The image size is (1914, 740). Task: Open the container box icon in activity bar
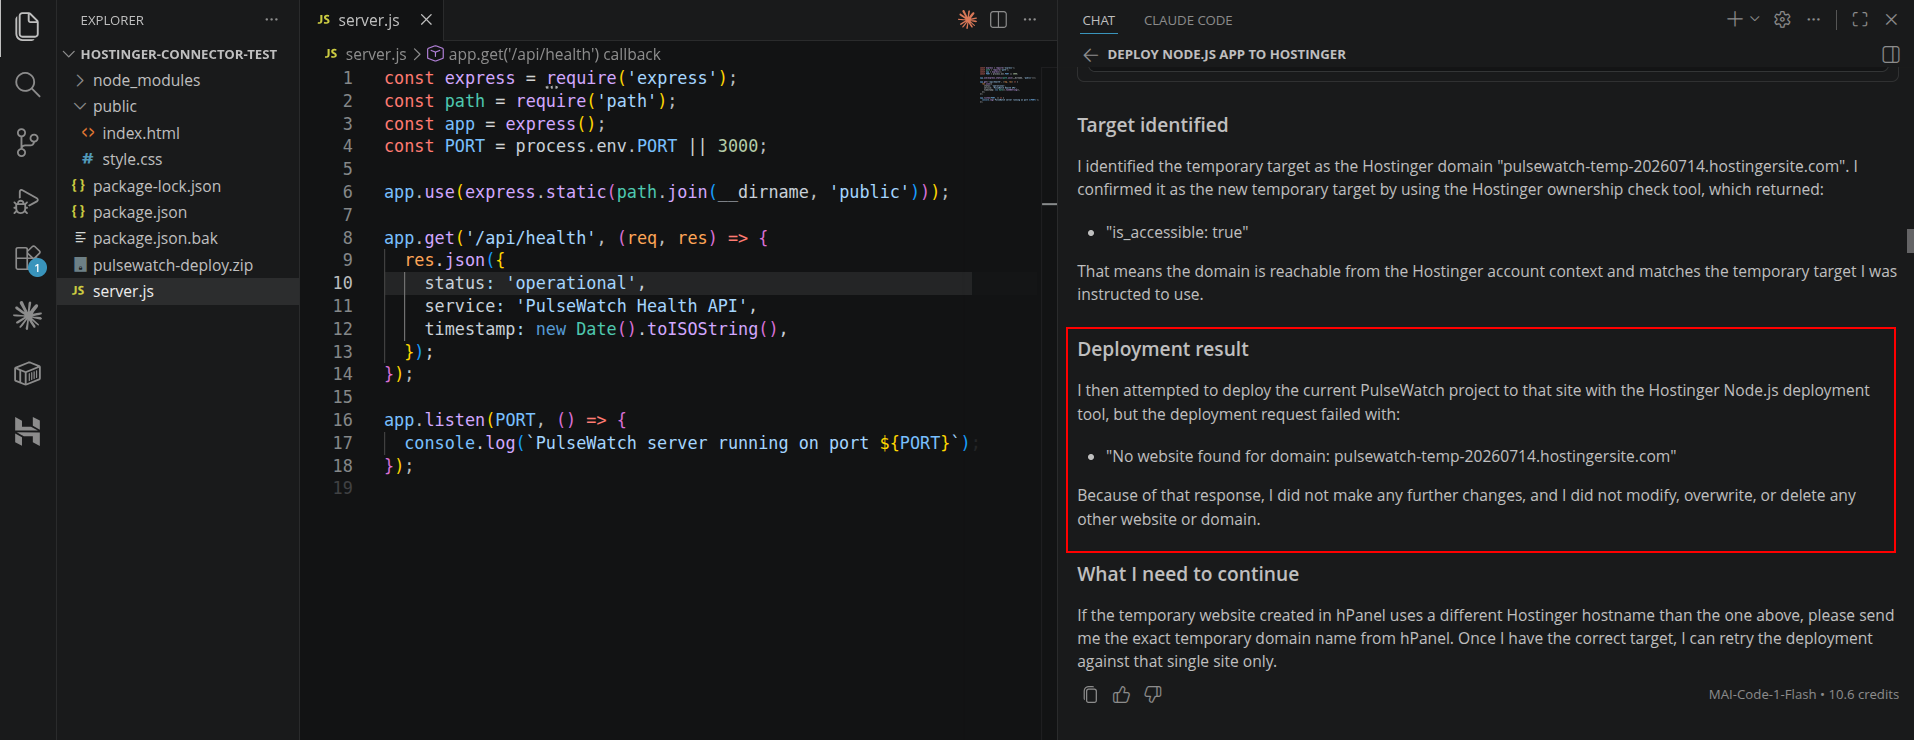click(x=28, y=374)
